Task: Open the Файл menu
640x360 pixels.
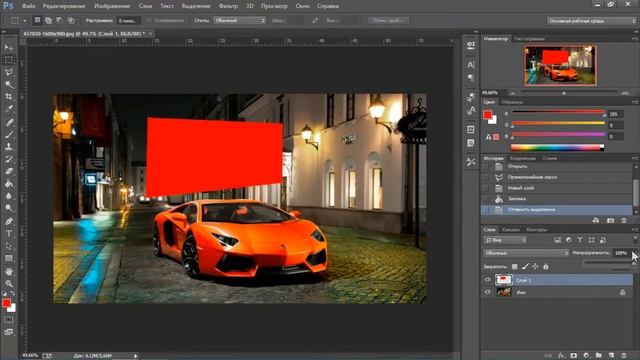Action: [x=28, y=6]
